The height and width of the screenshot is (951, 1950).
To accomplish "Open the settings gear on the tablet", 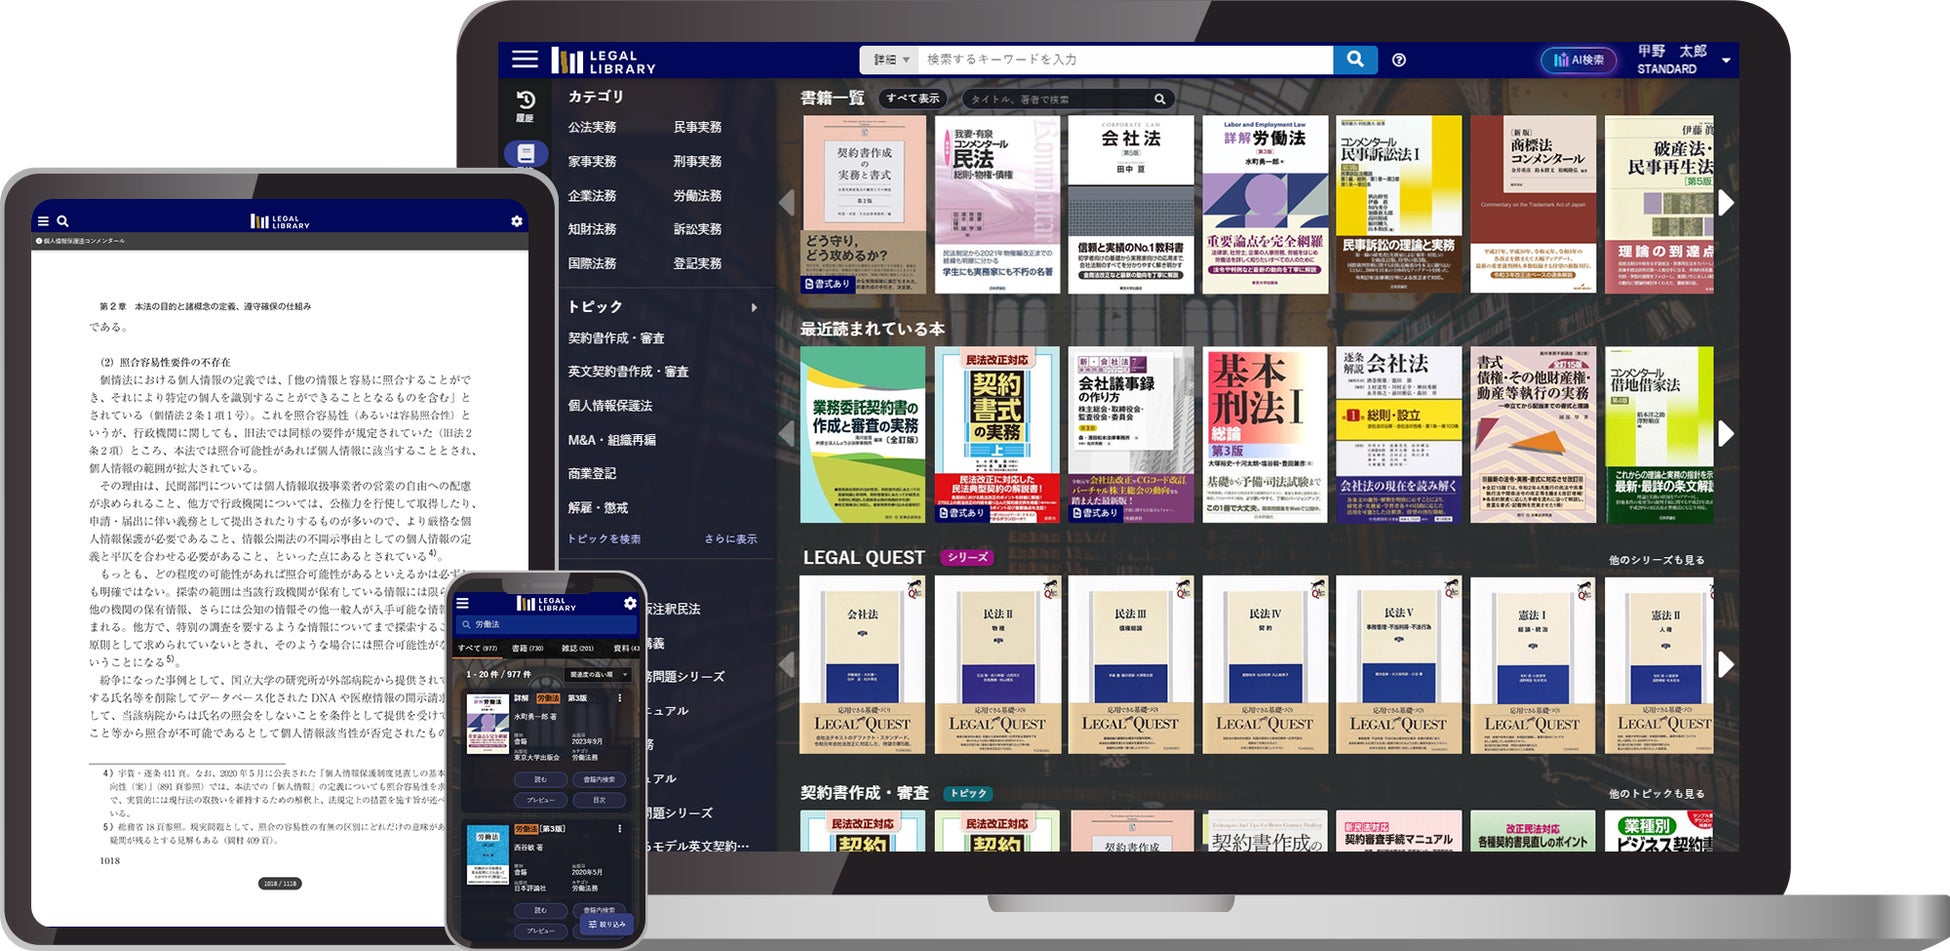I will 516,221.
